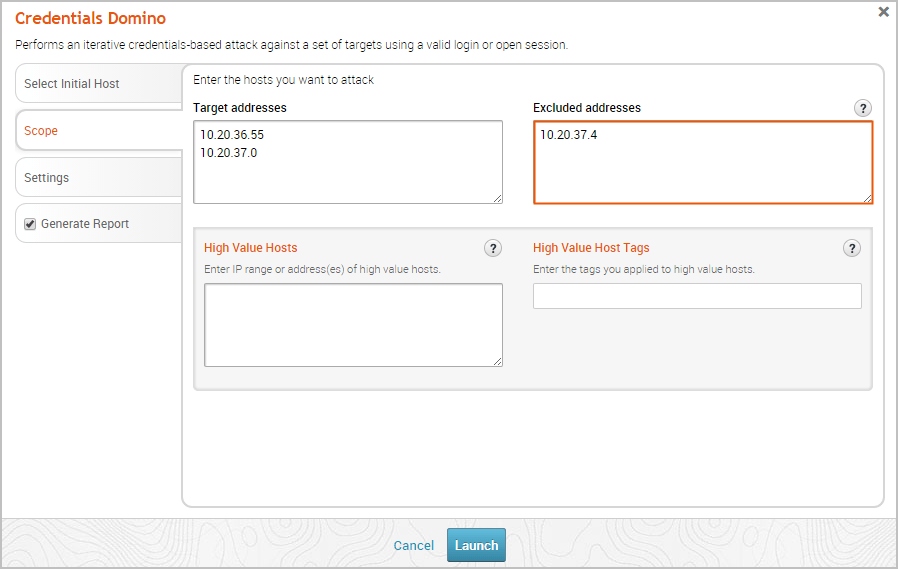This screenshot has width=898, height=569.
Task: Focus the Excluded addresses field with 10.20.37.4
Action: pyautogui.click(x=702, y=162)
